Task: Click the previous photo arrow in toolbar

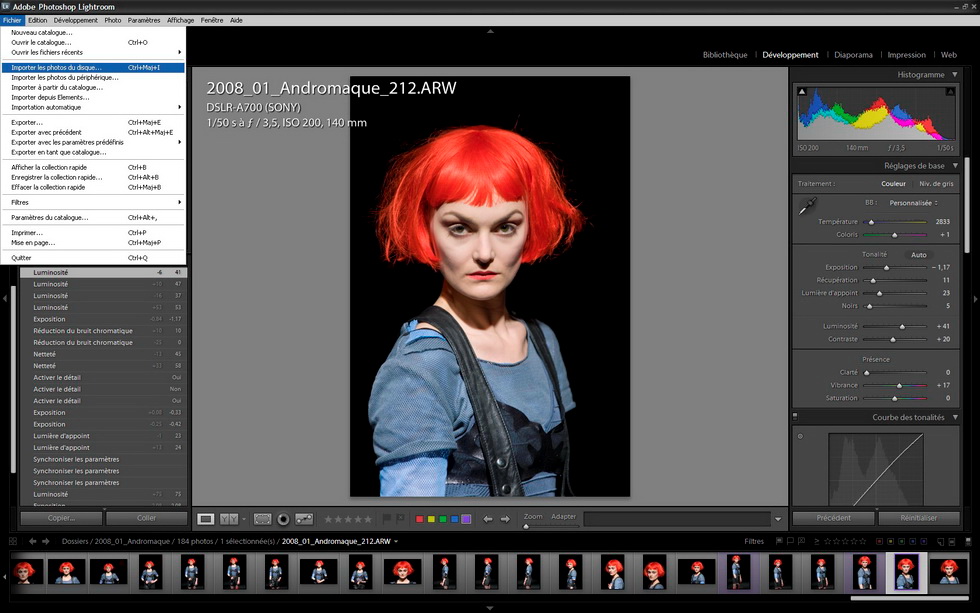Action: tap(488, 519)
